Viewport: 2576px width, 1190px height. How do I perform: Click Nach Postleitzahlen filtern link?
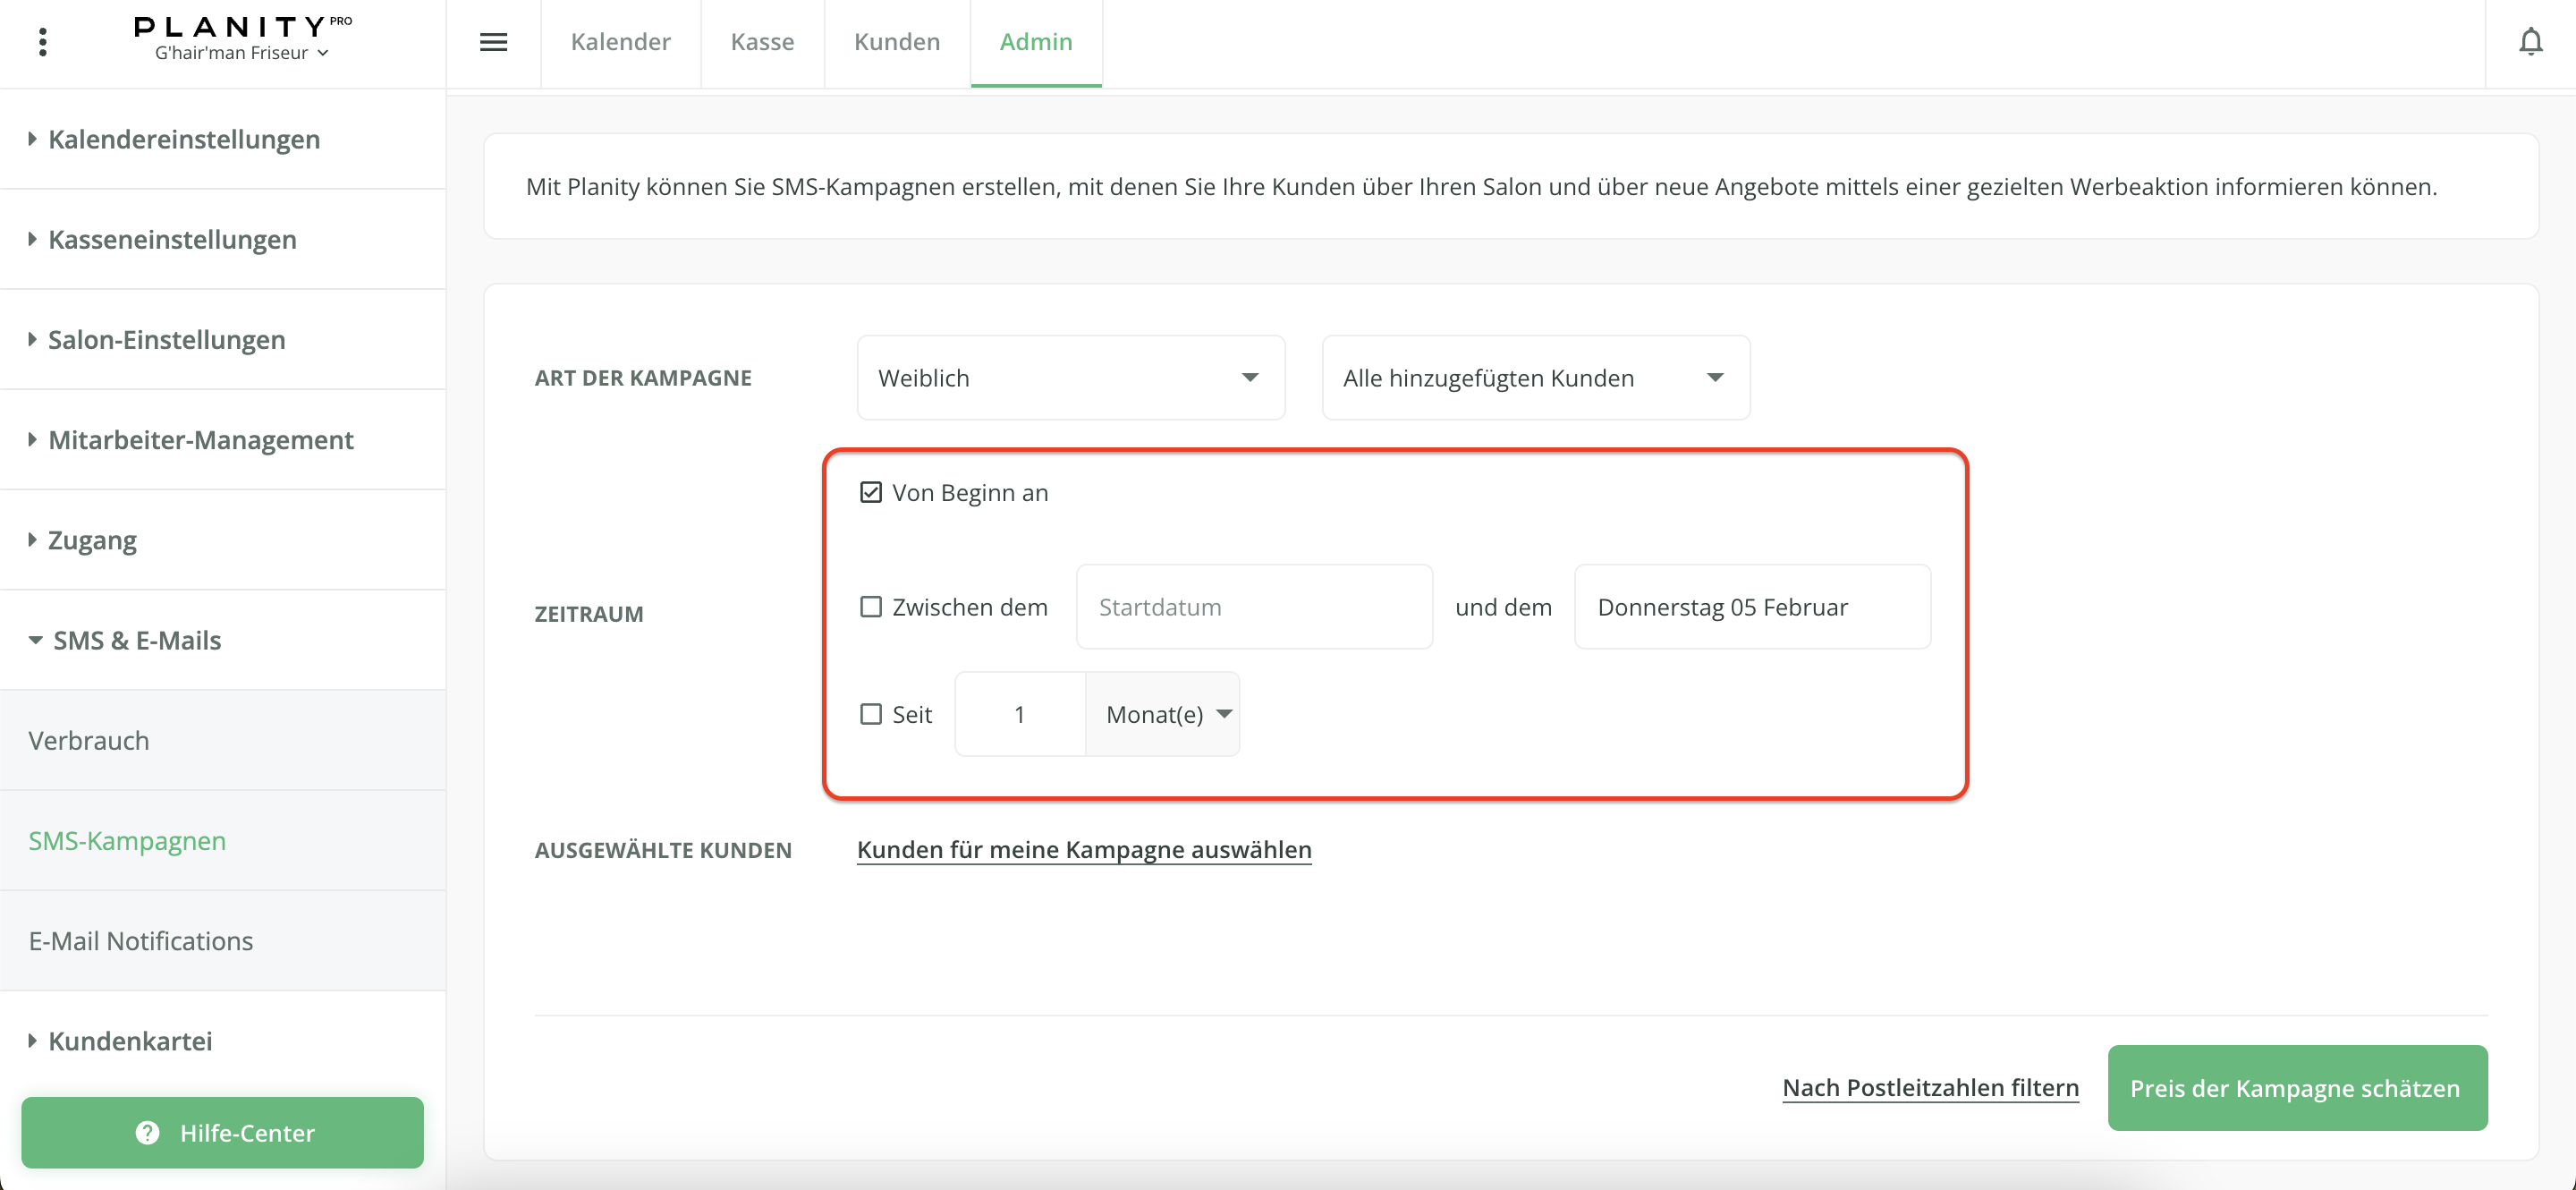[x=1930, y=1088]
